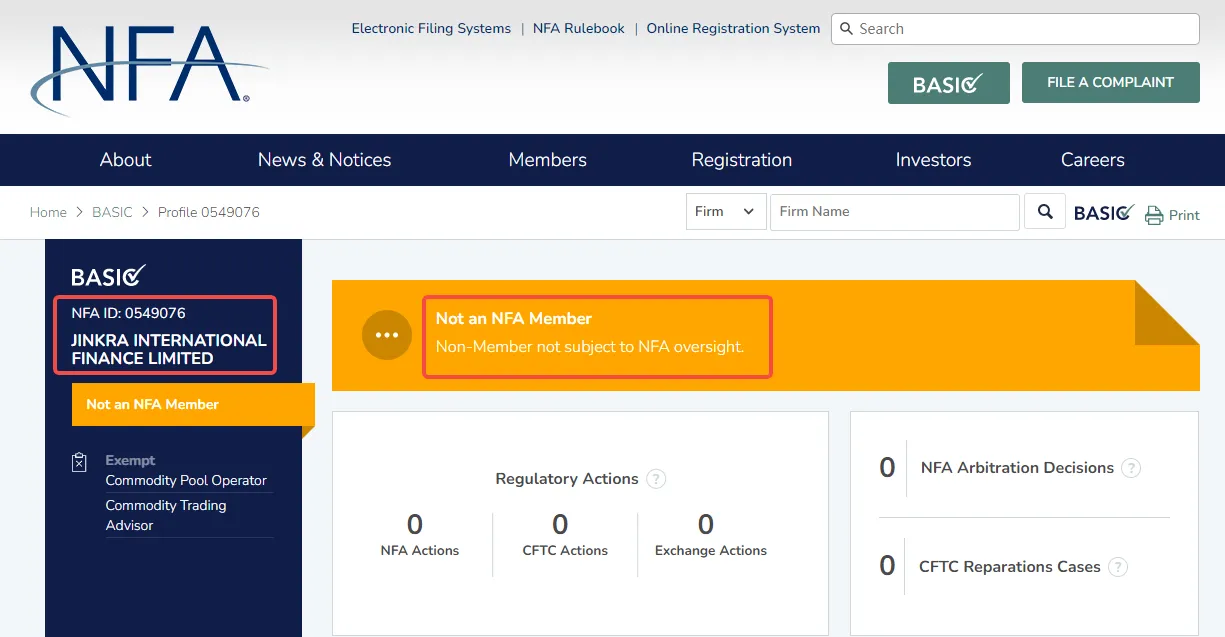Image resolution: width=1225 pixels, height=637 pixels.
Task: Open the Electronic Filing Systems link
Action: coord(431,28)
